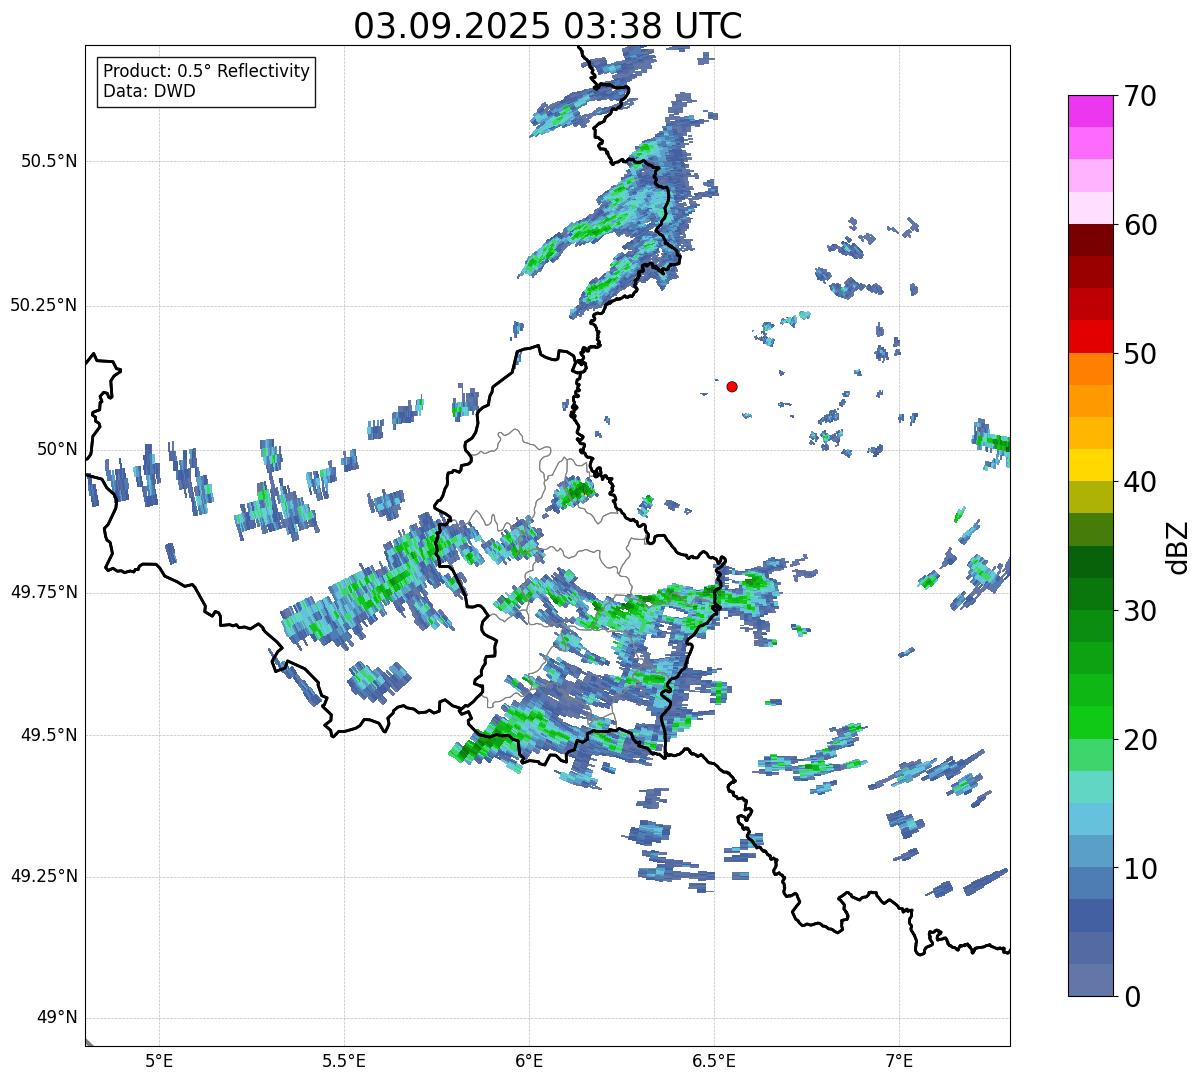Click the colorbar 30 tick label

(1140, 611)
